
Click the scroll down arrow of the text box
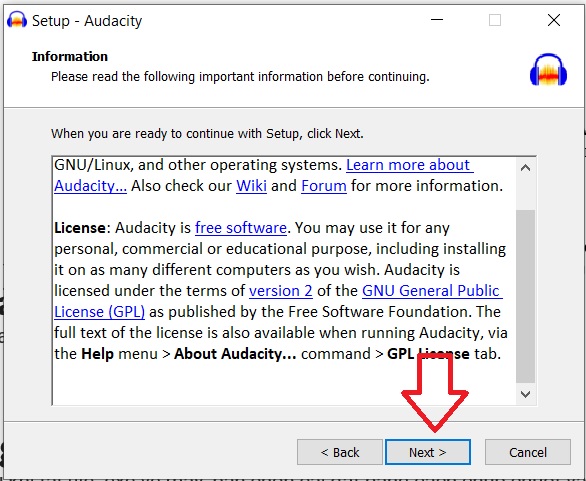(525, 394)
